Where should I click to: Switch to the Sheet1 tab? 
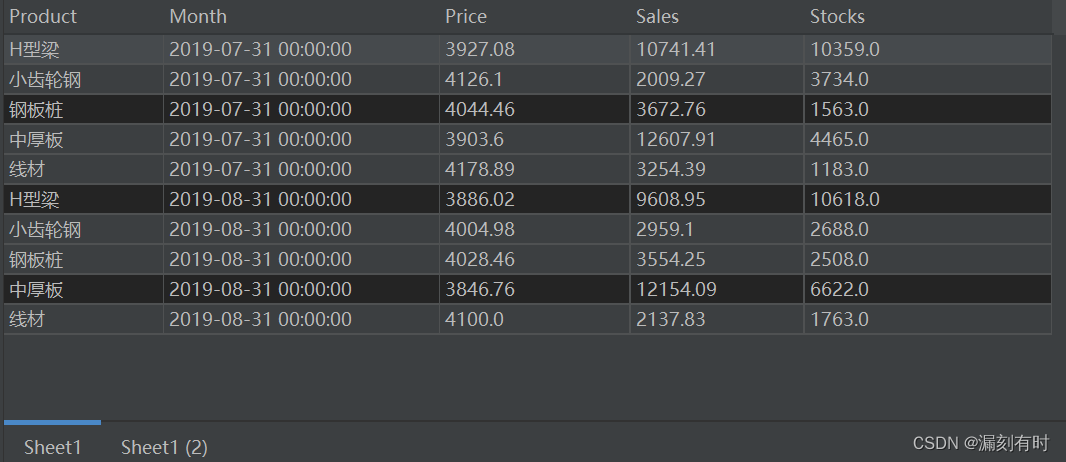click(52, 447)
